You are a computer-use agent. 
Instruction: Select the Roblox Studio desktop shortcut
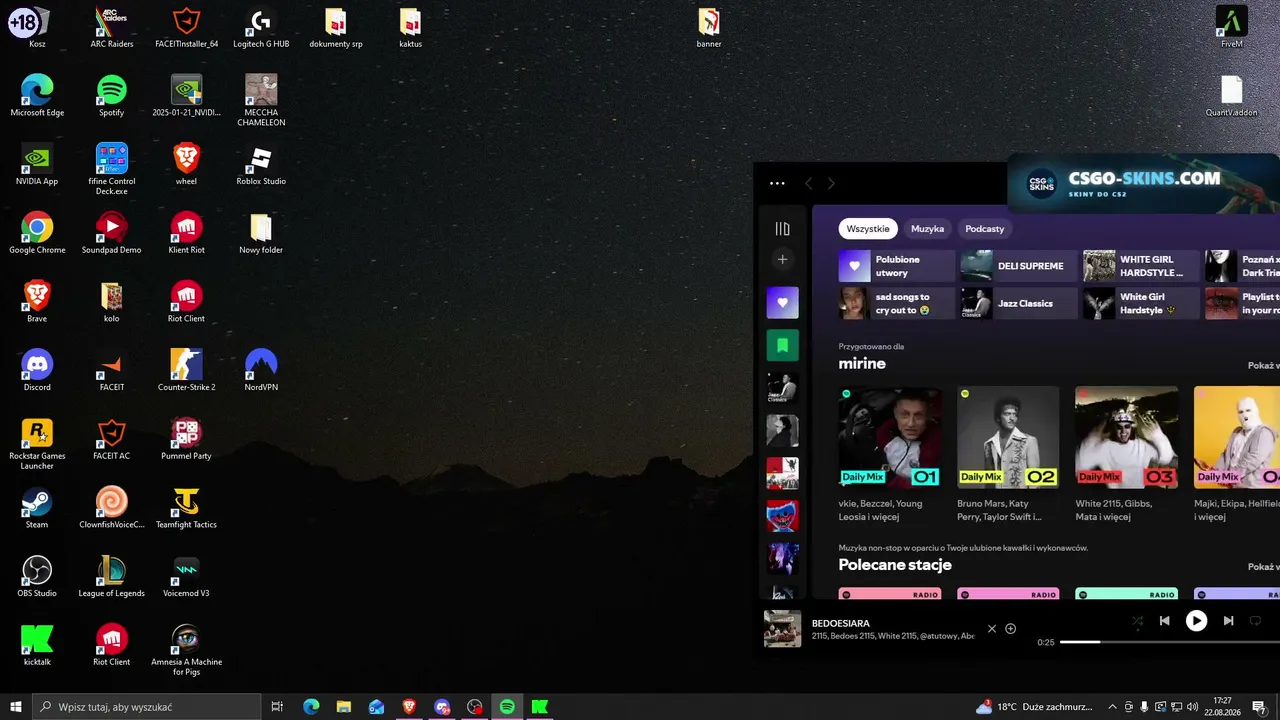click(x=261, y=165)
